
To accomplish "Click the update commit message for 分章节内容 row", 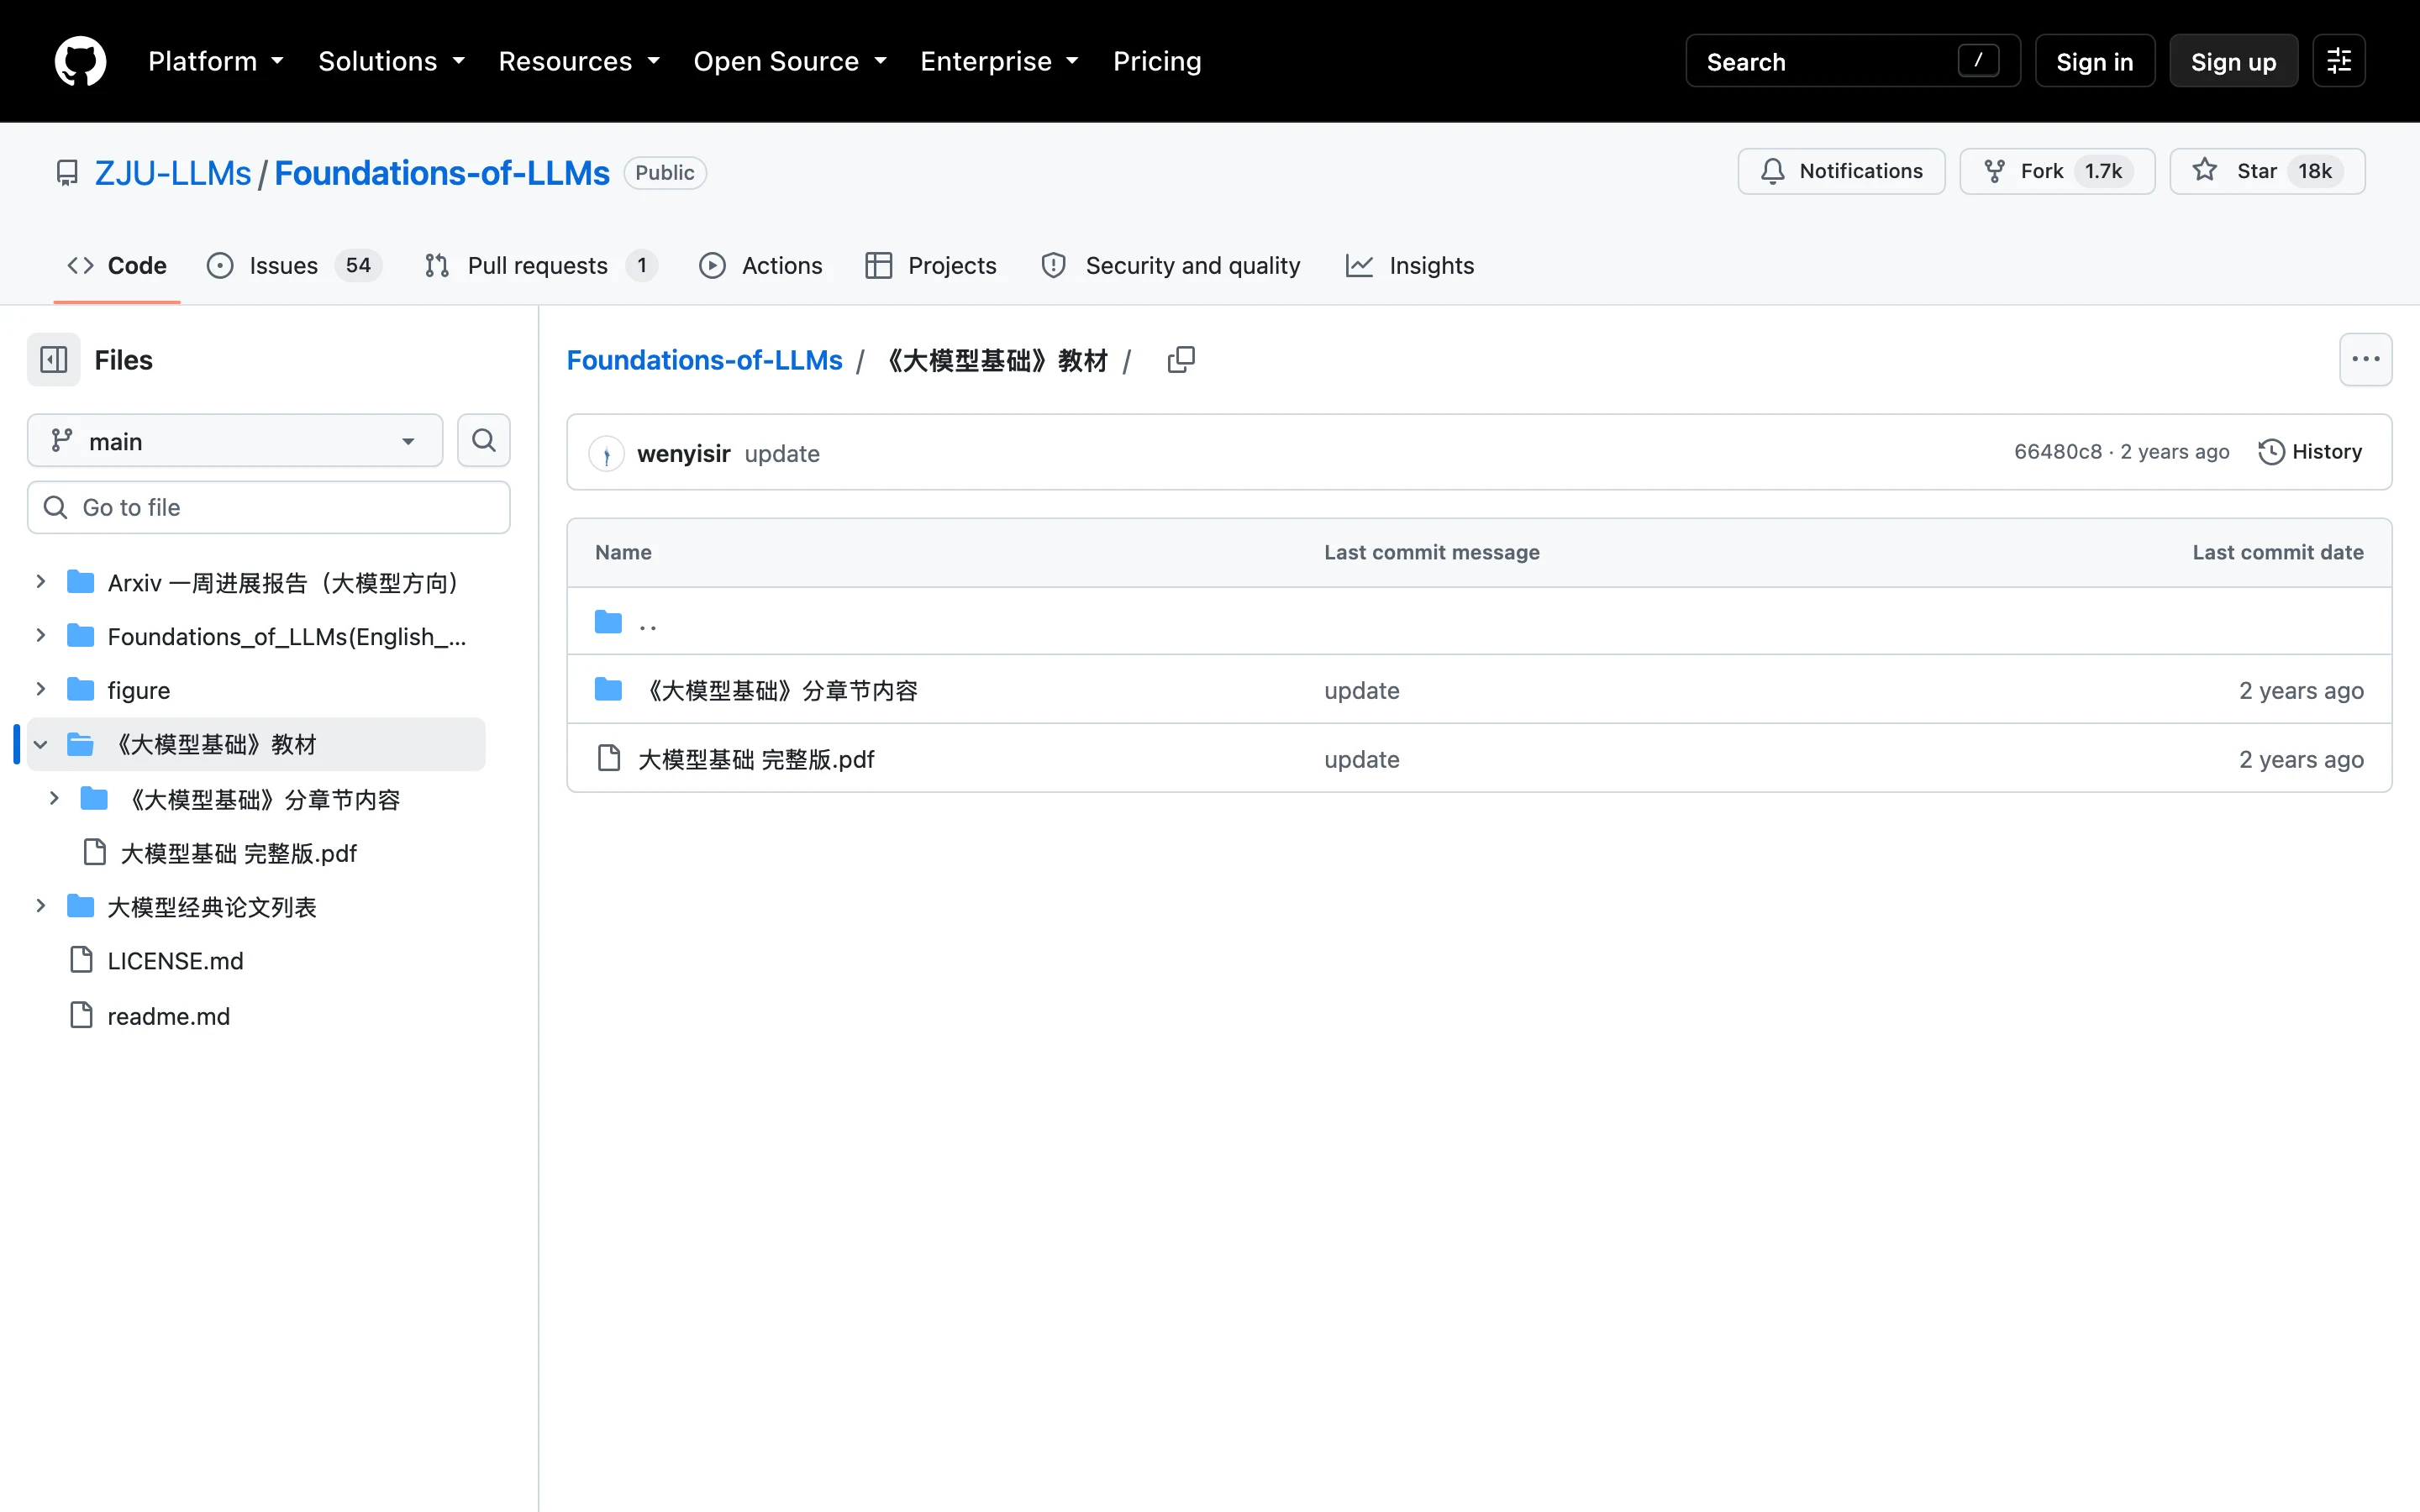I will coord(1361,690).
